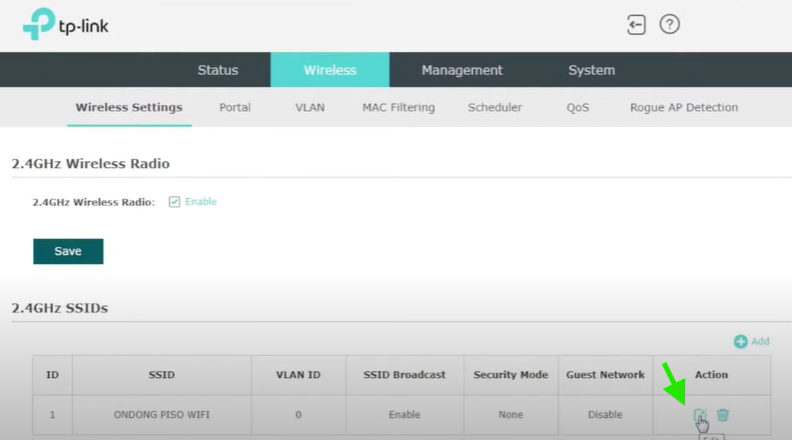792x440 pixels.
Task: Click the ONDONG PISO WIFI table row
Action: coord(161,415)
